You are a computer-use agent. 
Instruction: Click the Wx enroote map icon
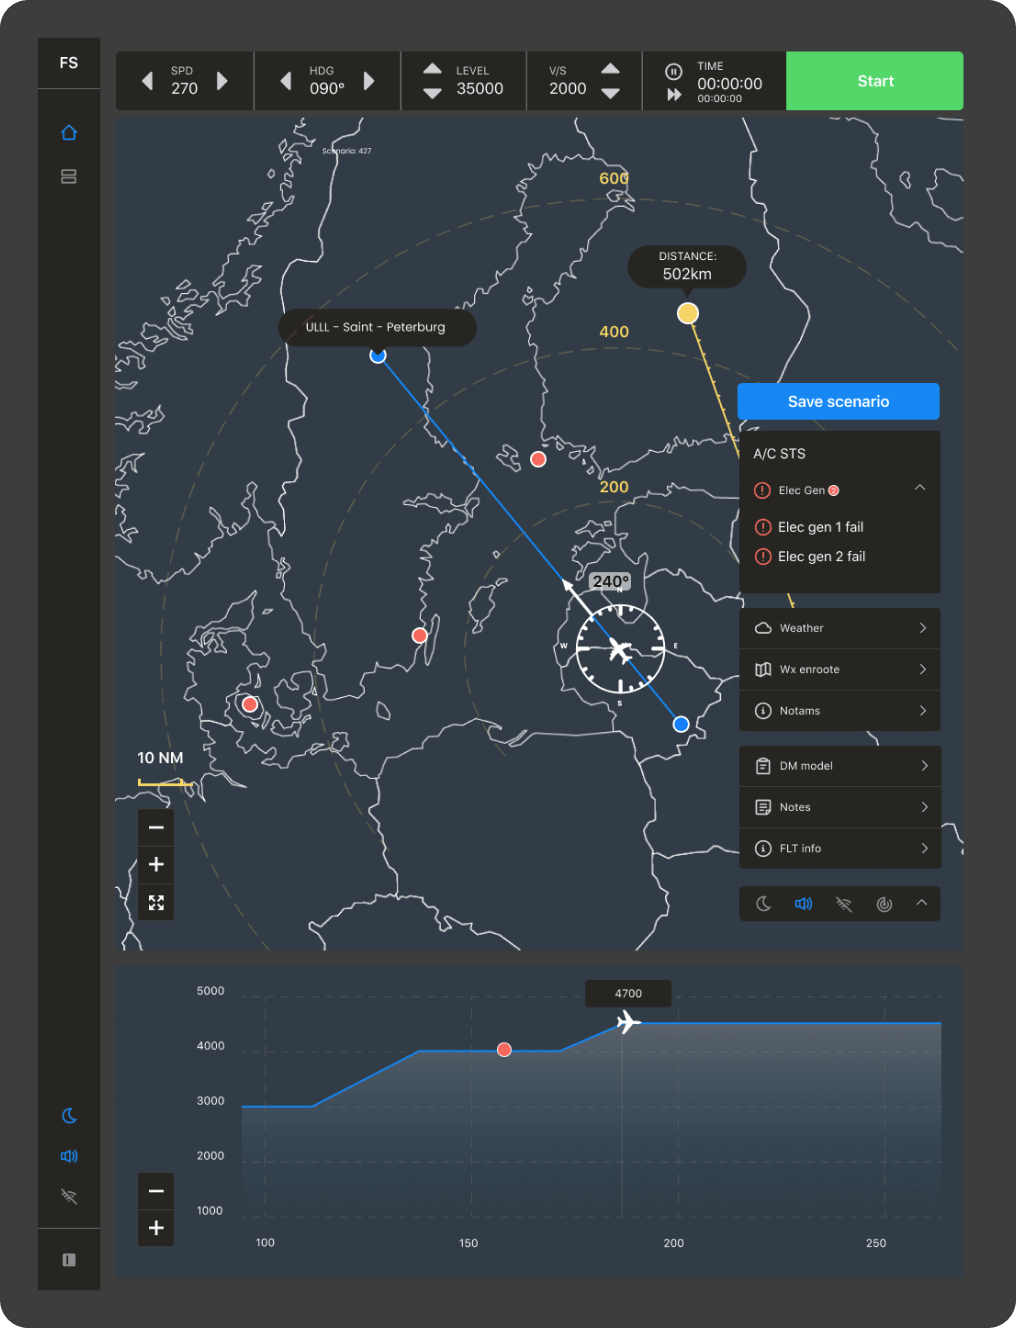[x=763, y=669]
